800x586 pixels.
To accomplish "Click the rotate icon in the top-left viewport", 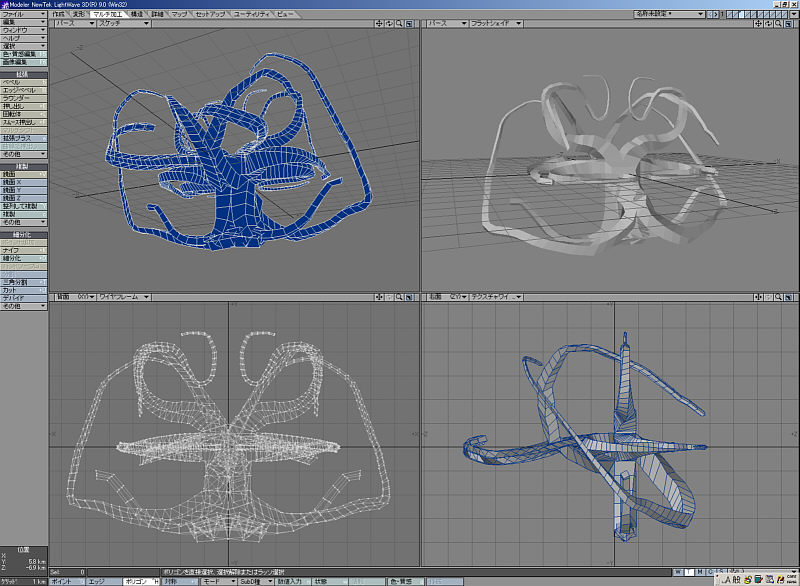I will (x=389, y=23).
